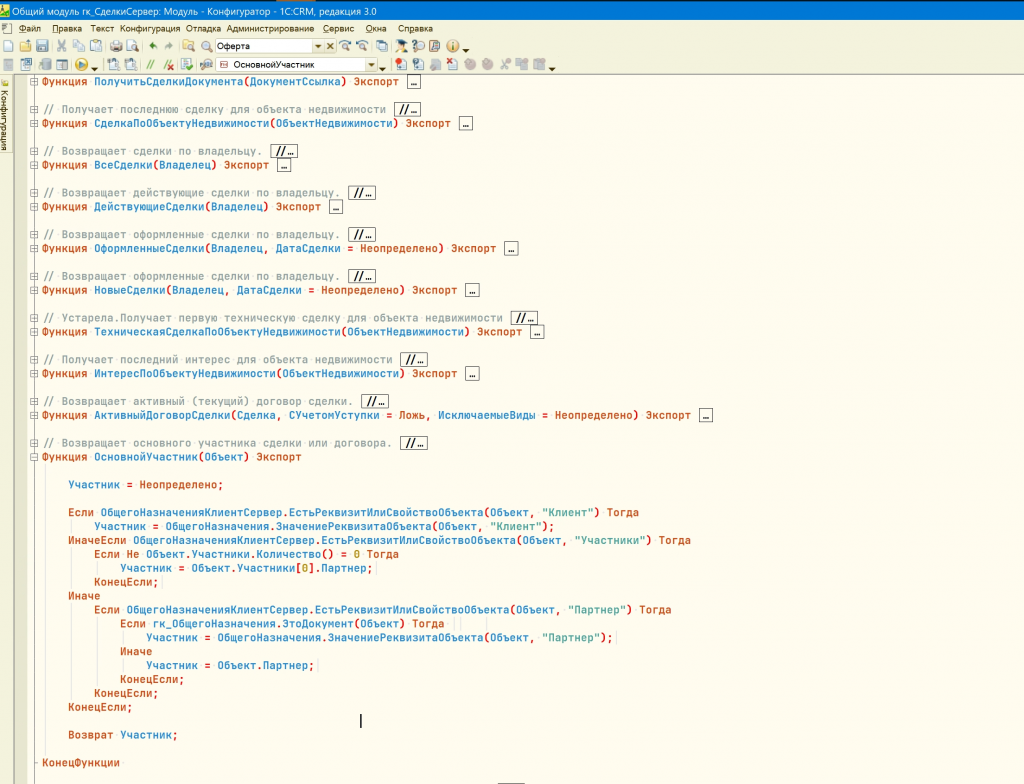
Task: Open the Syntax Assistant icon
Action: click(x=401, y=46)
